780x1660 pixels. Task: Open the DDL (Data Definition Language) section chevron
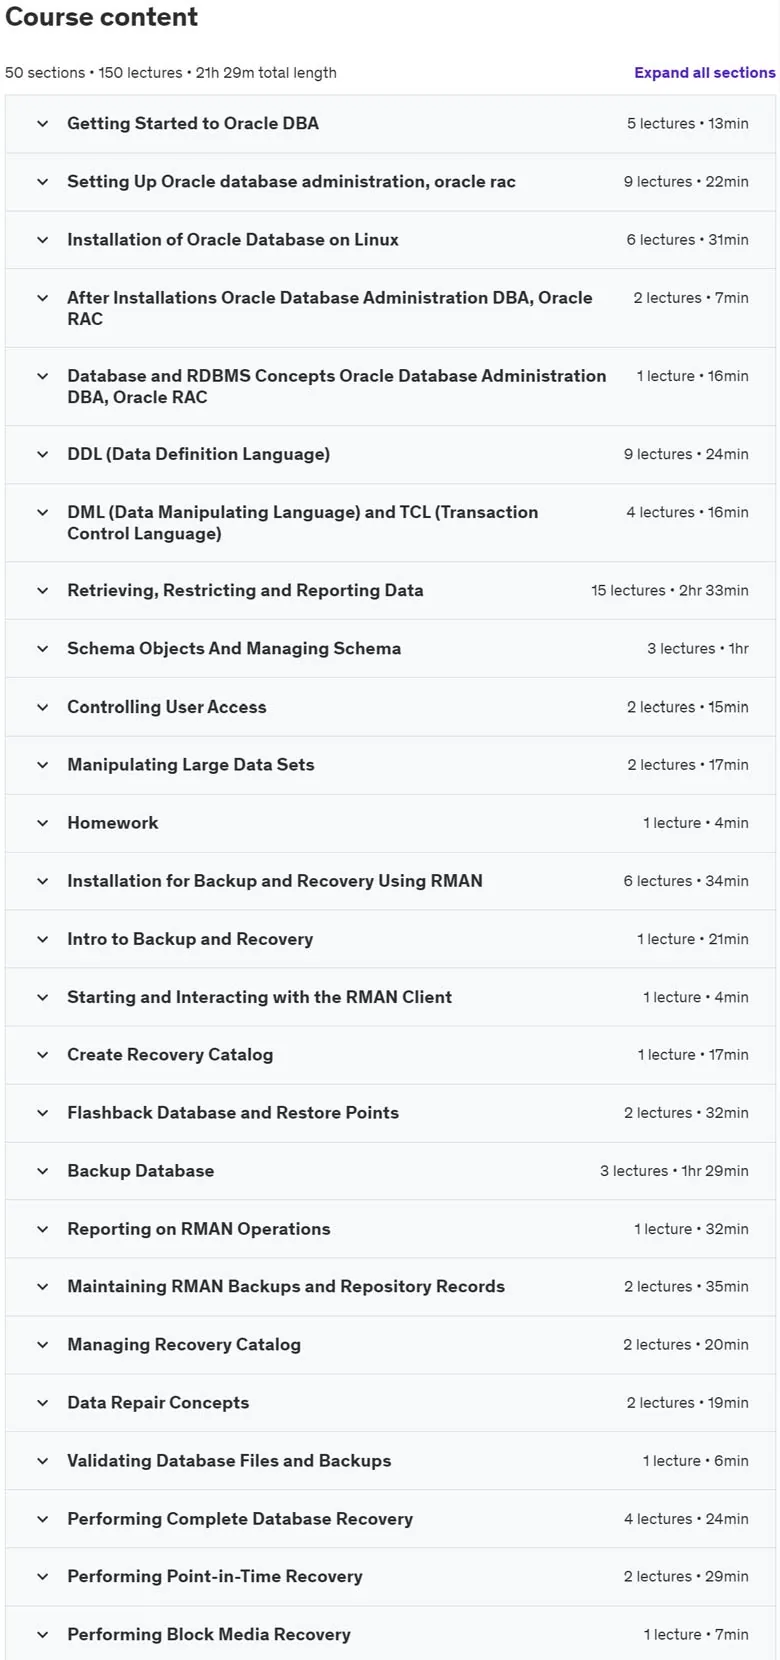click(x=42, y=454)
